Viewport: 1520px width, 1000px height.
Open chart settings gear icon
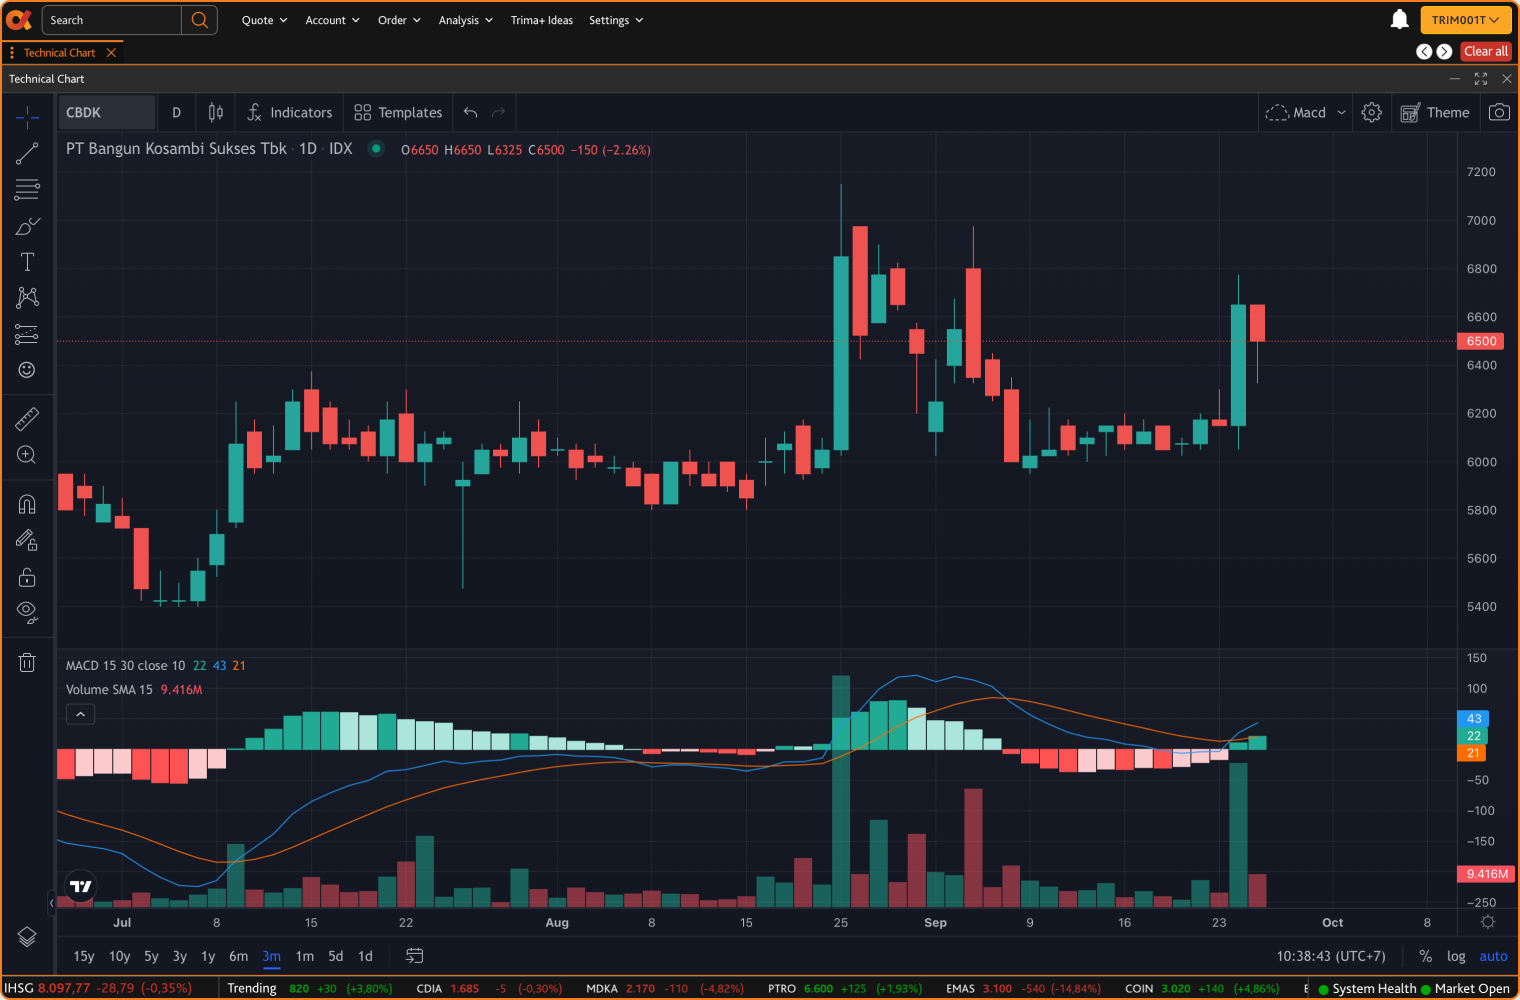[x=1372, y=113]
